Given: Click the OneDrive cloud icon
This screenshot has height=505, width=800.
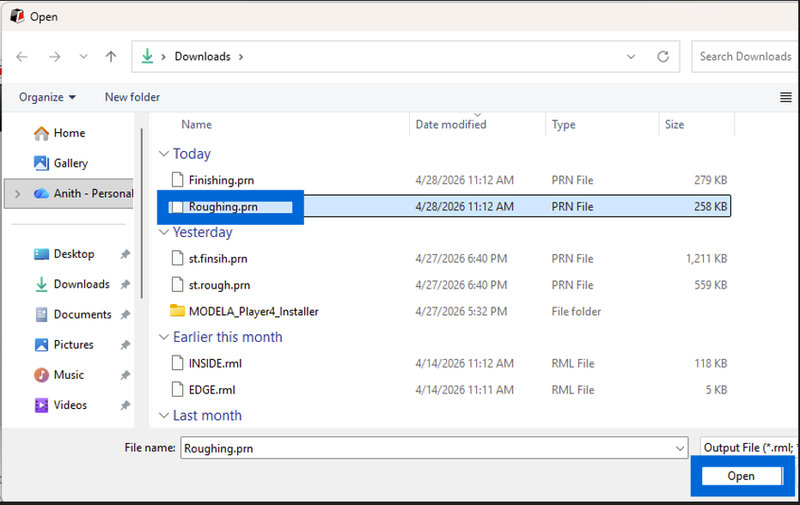Looking at the screenshot, I should coord(41,193).
